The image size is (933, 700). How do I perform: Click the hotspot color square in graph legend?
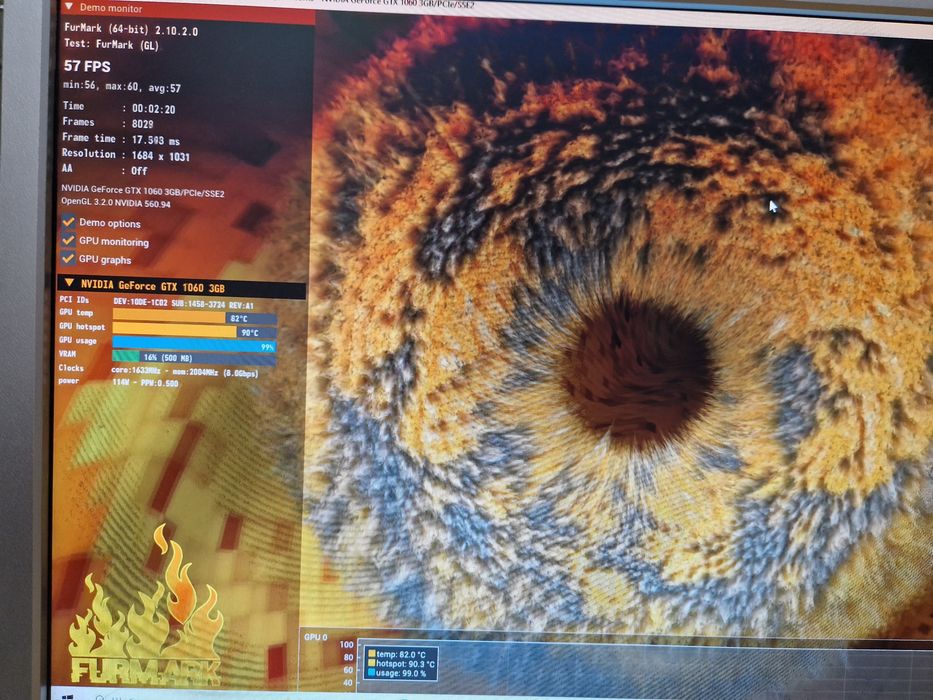[372, 663]
